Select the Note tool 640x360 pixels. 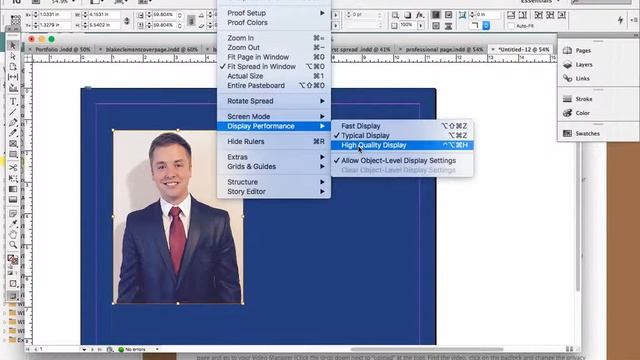[13, 213]
